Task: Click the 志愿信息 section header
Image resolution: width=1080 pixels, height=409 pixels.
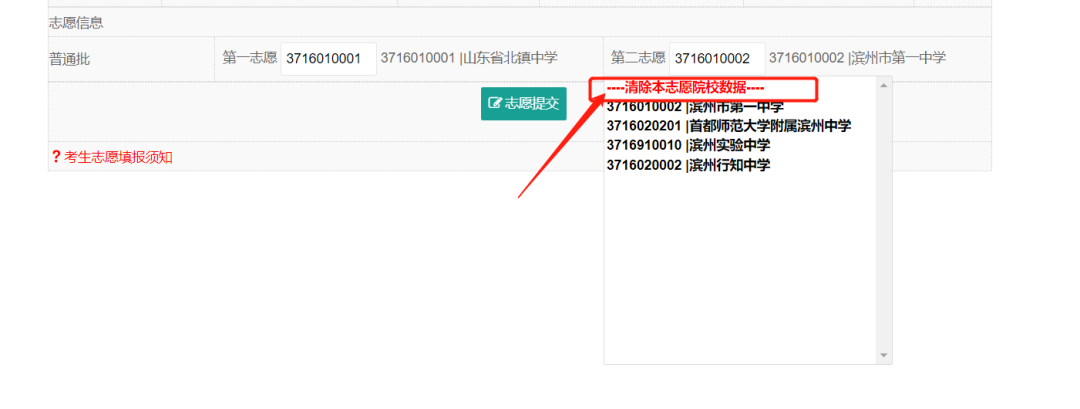Action: [76, 22]
